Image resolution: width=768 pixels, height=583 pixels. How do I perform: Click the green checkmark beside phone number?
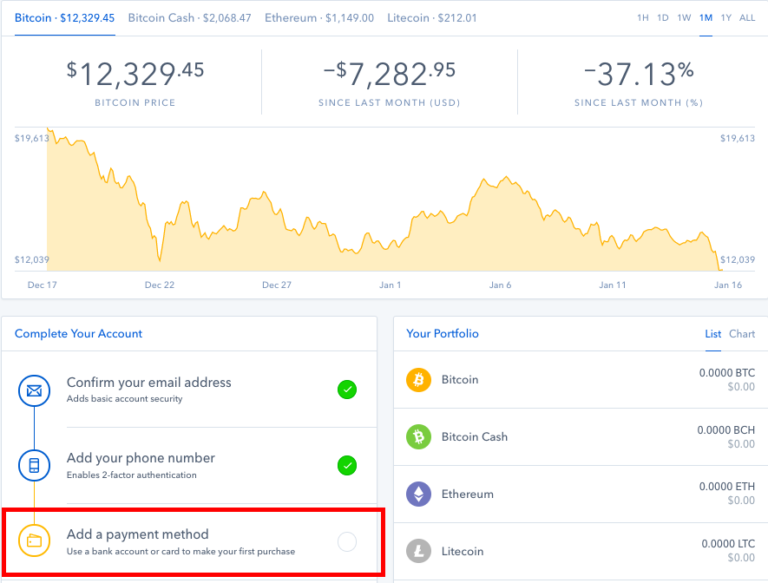point(347,465)
